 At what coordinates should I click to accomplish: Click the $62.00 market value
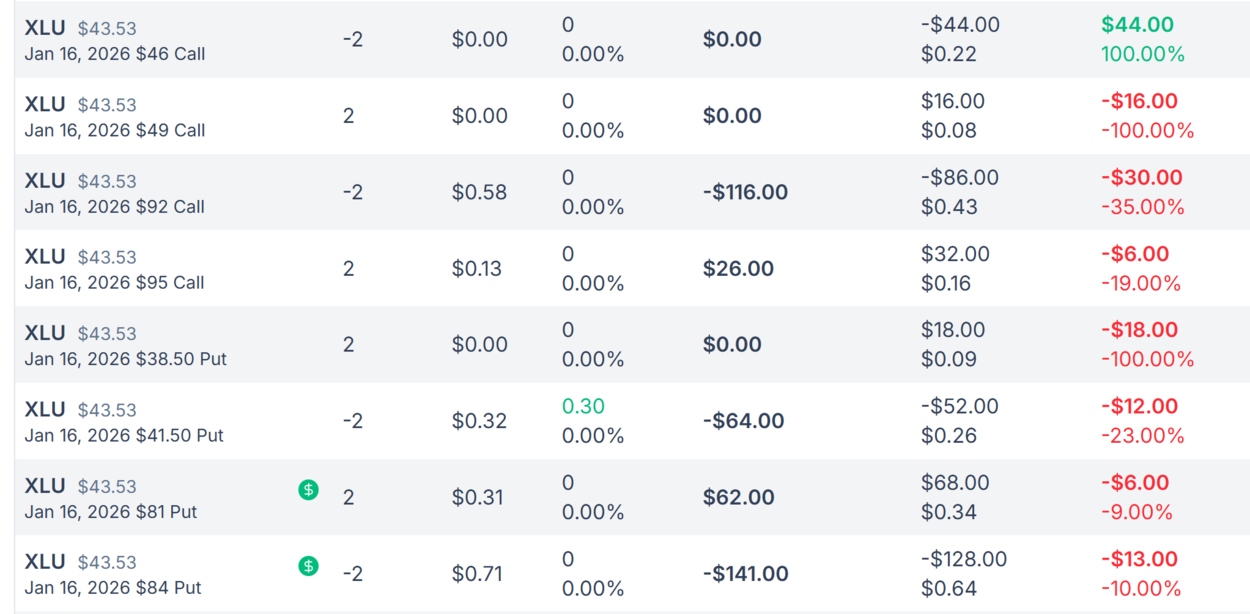(739, 497)
